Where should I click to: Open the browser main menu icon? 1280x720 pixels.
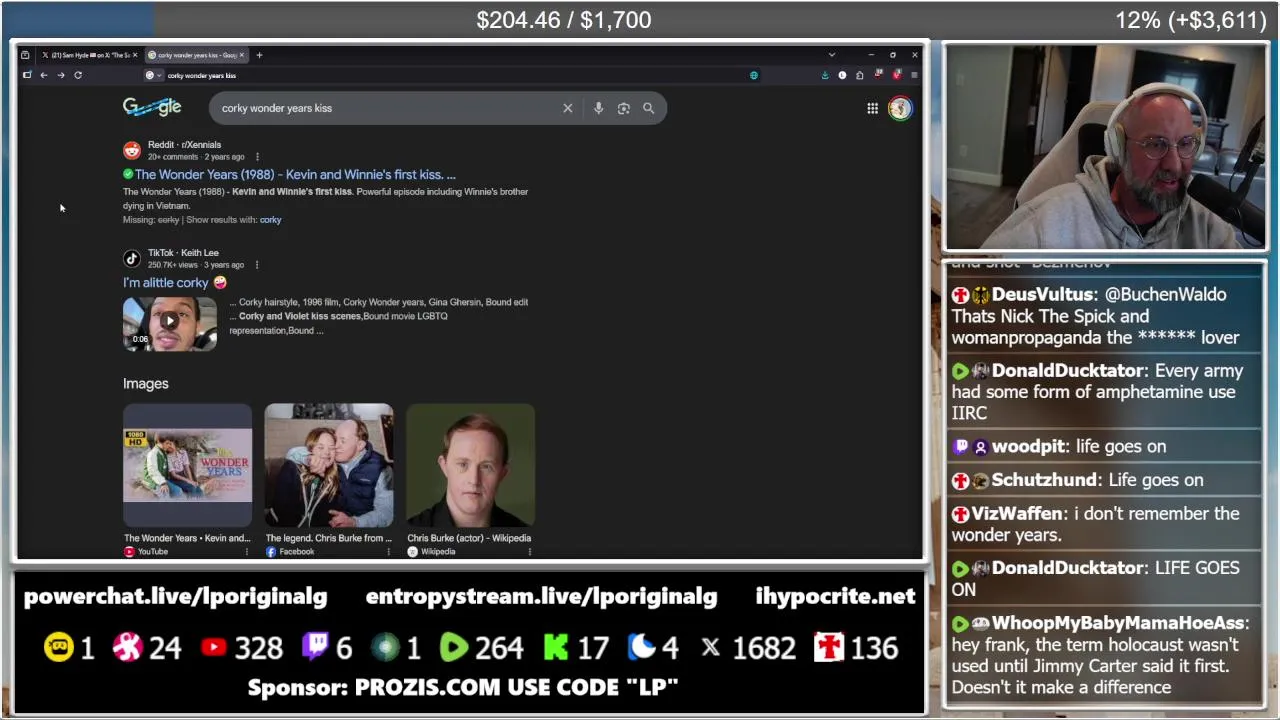click(914, 75)
